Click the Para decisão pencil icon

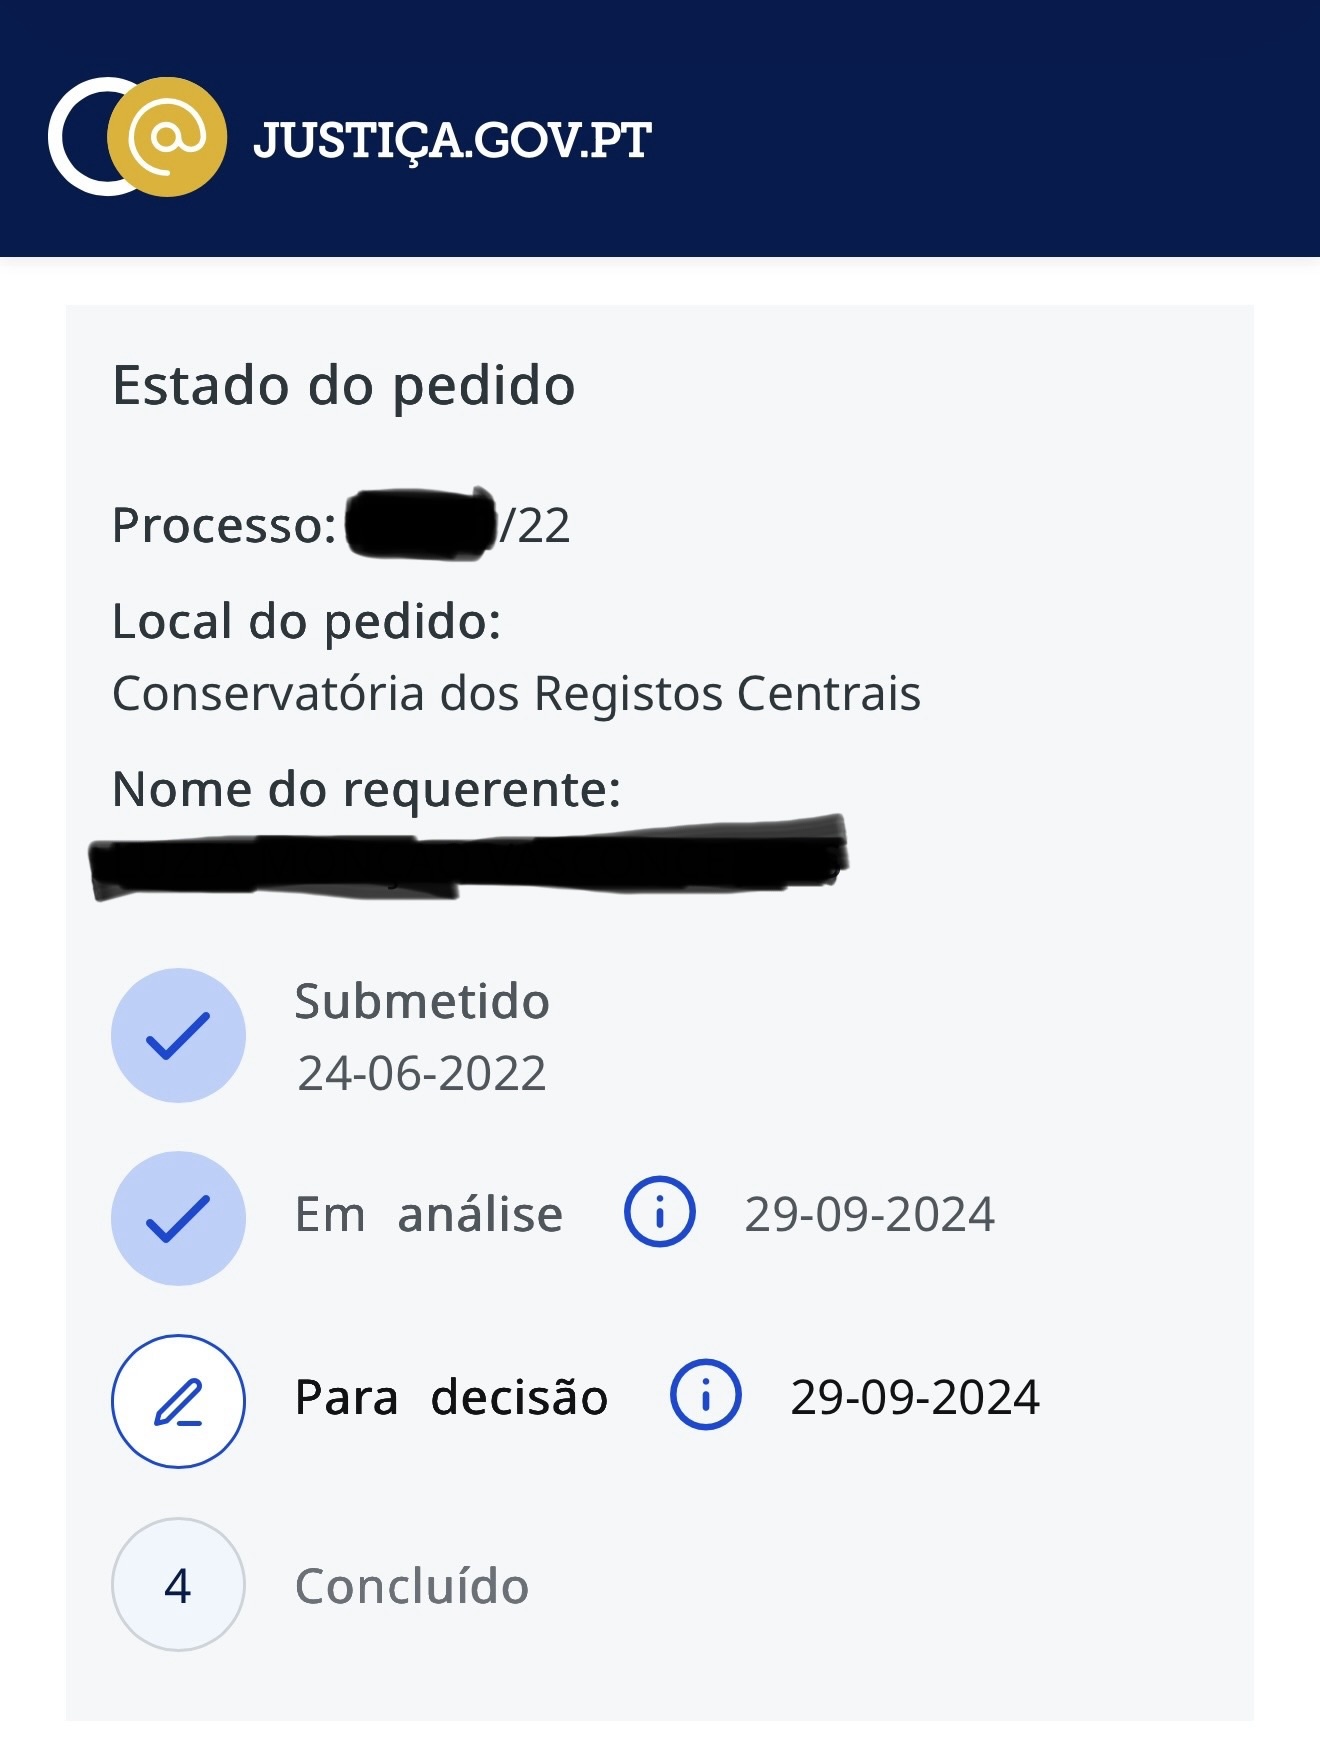(x=178, y=1402)
